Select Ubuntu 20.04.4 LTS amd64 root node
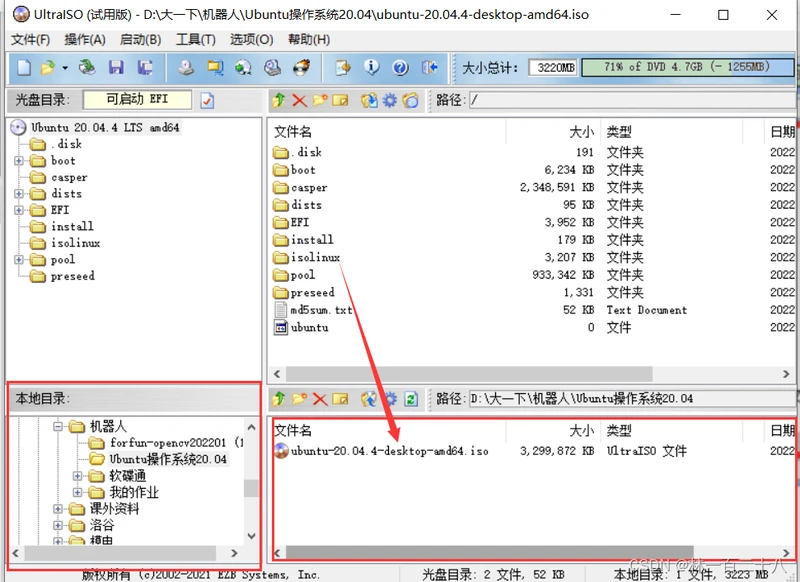 (x=105, y=128)
